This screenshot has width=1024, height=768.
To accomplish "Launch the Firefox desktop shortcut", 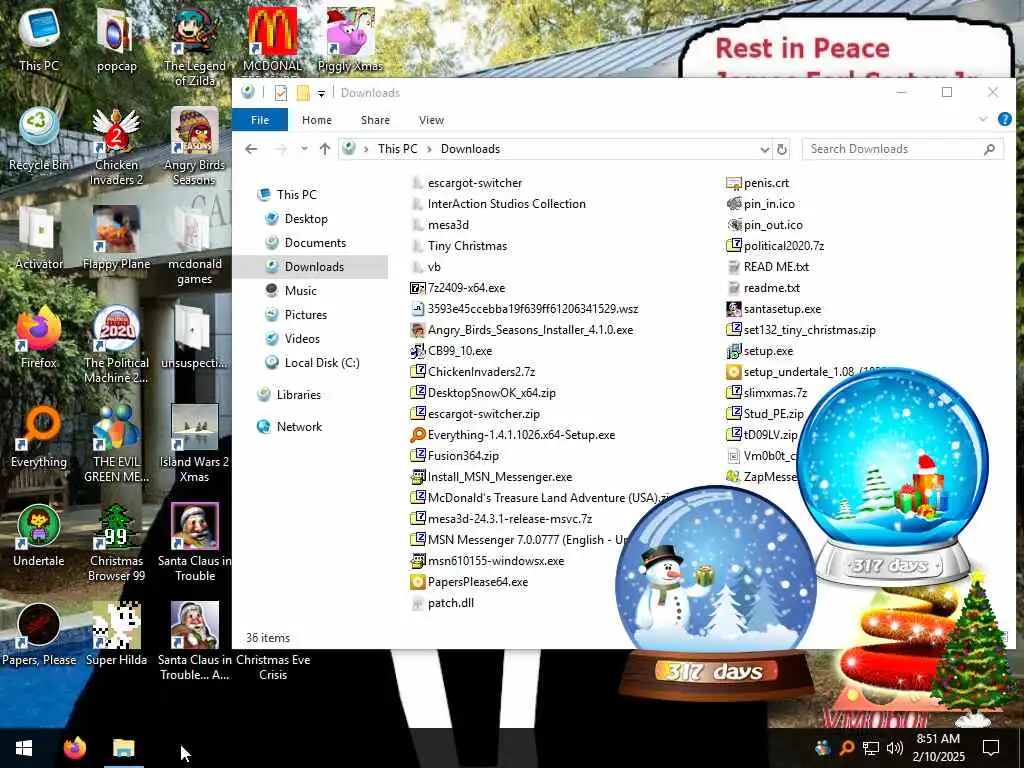I will [x=39, y=338].
